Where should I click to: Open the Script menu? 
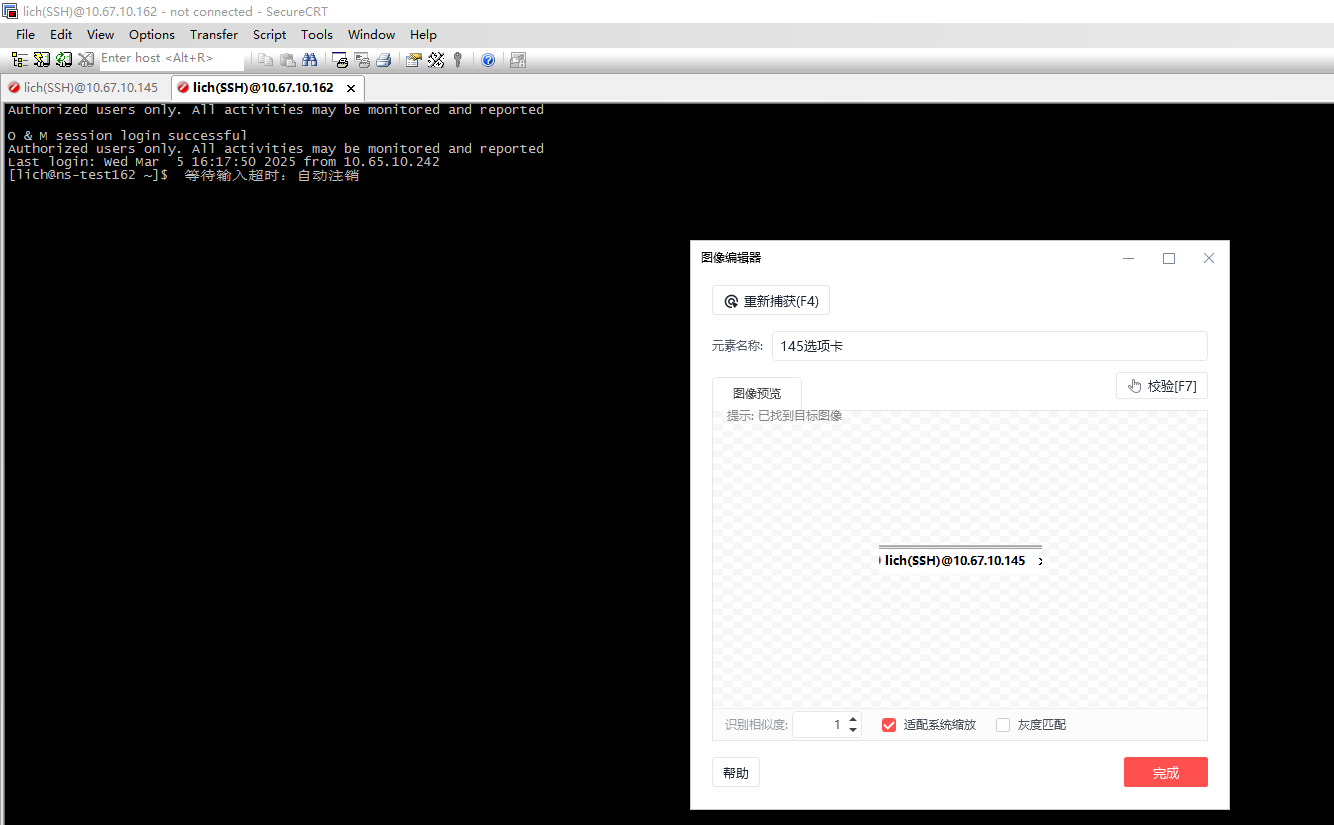(x=270, y=34)
